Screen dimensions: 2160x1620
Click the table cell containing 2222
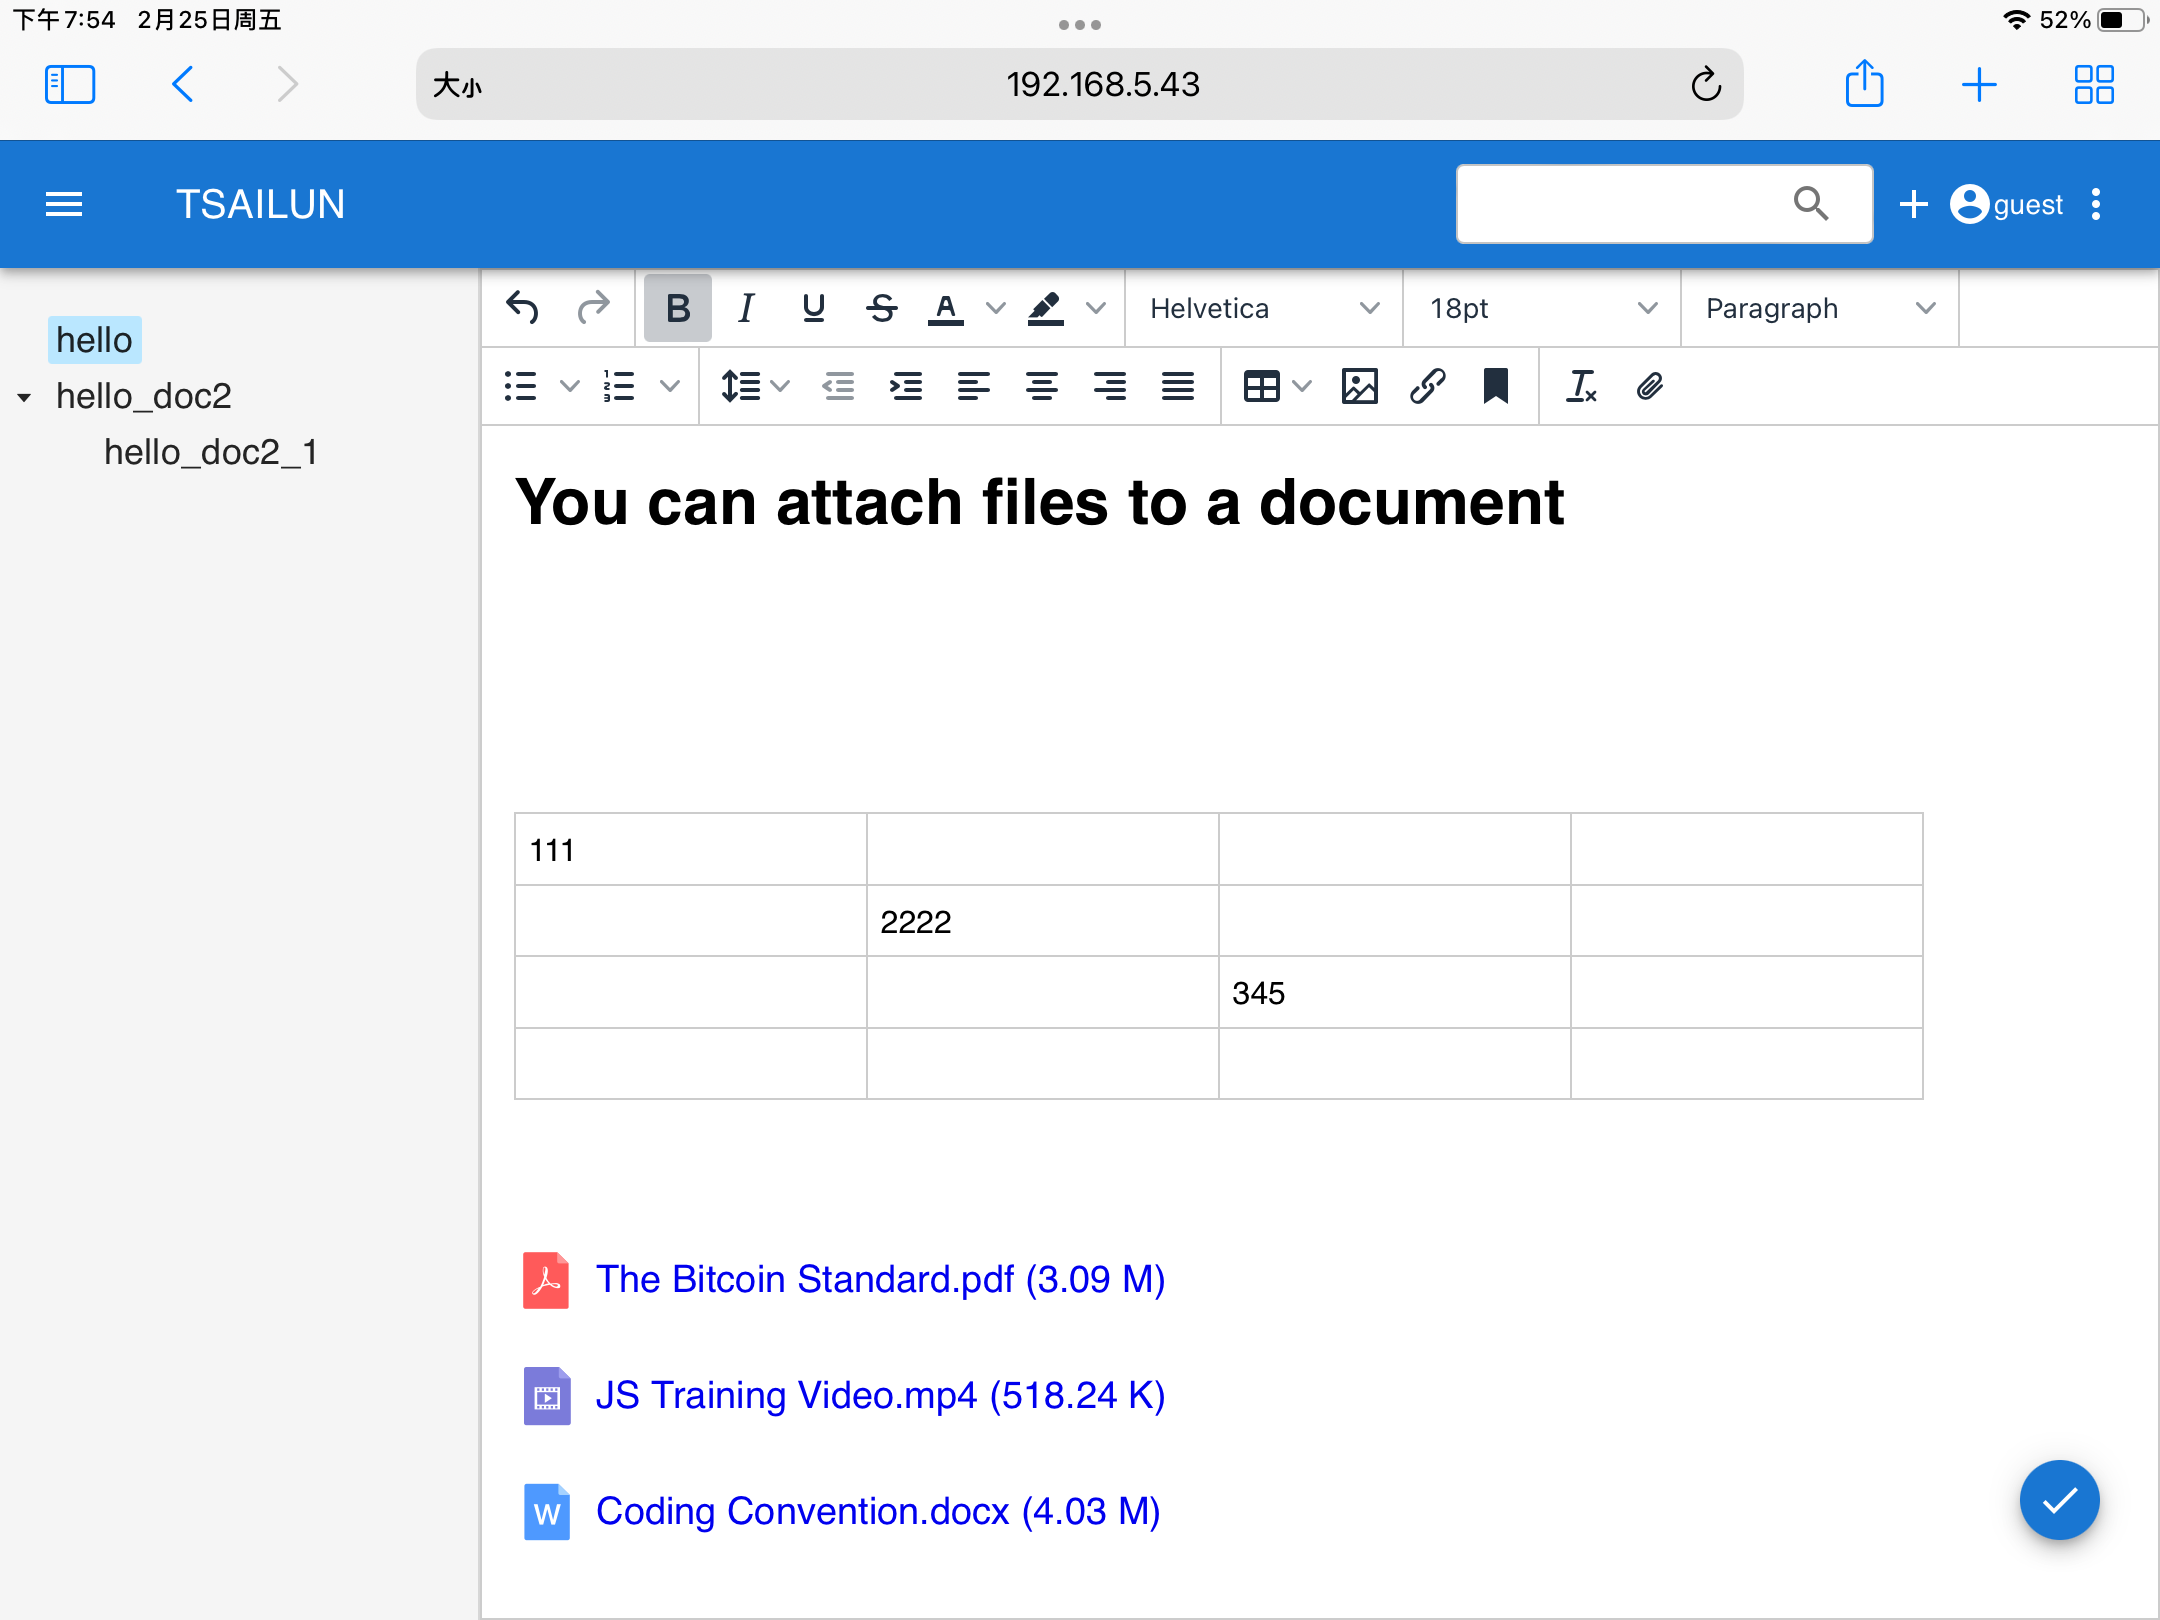point(1043,921)
